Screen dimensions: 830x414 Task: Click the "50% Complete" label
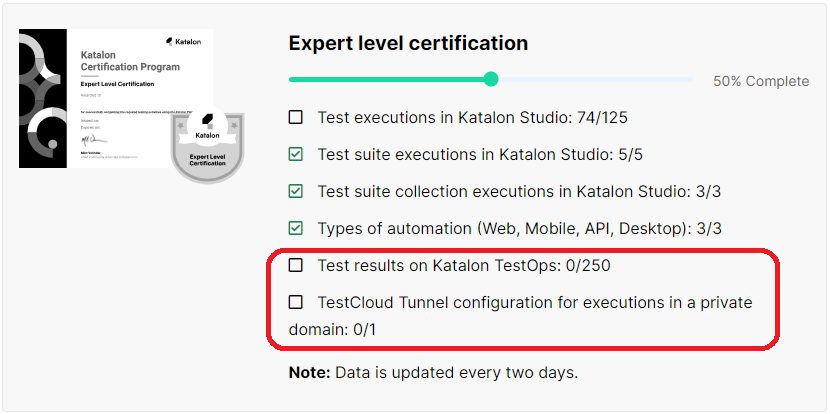coord(761,81)
